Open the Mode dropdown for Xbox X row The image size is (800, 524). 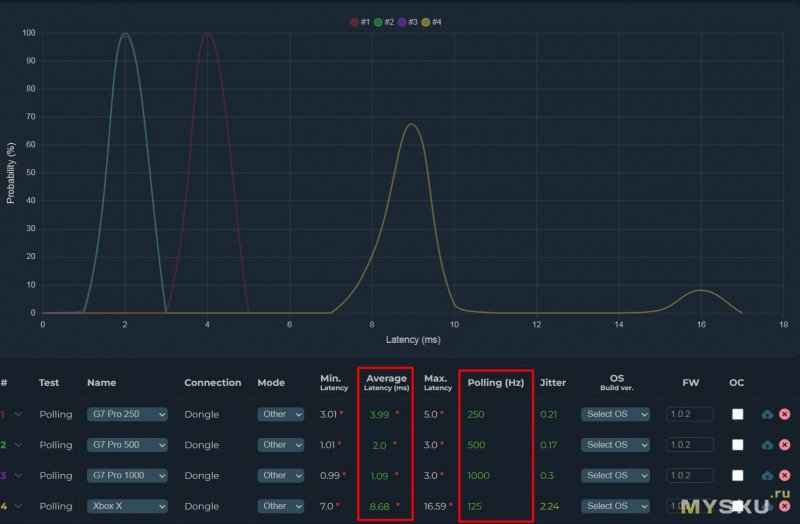point(281,507)
